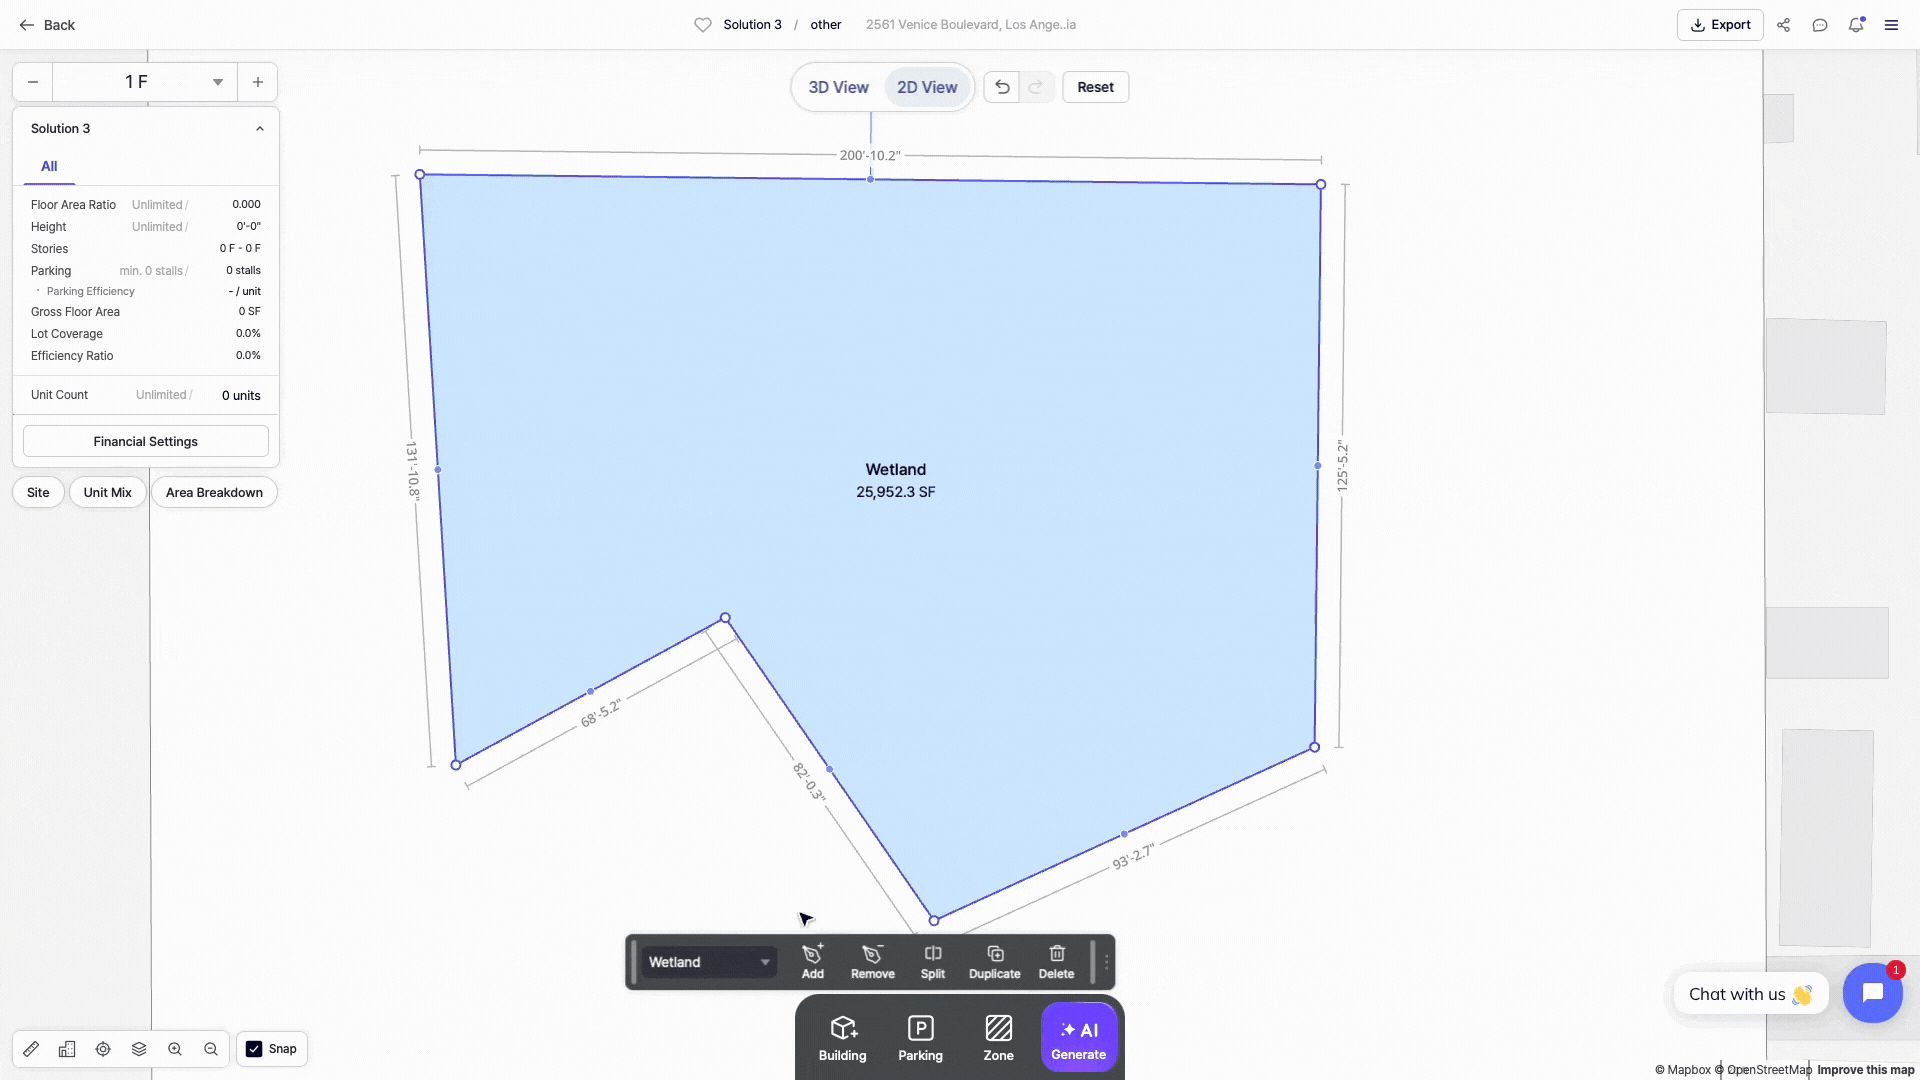Uncheck the Snap checkbox
The height and width of the screenshot is (1080, 1920).
[x=254, y=1049]
